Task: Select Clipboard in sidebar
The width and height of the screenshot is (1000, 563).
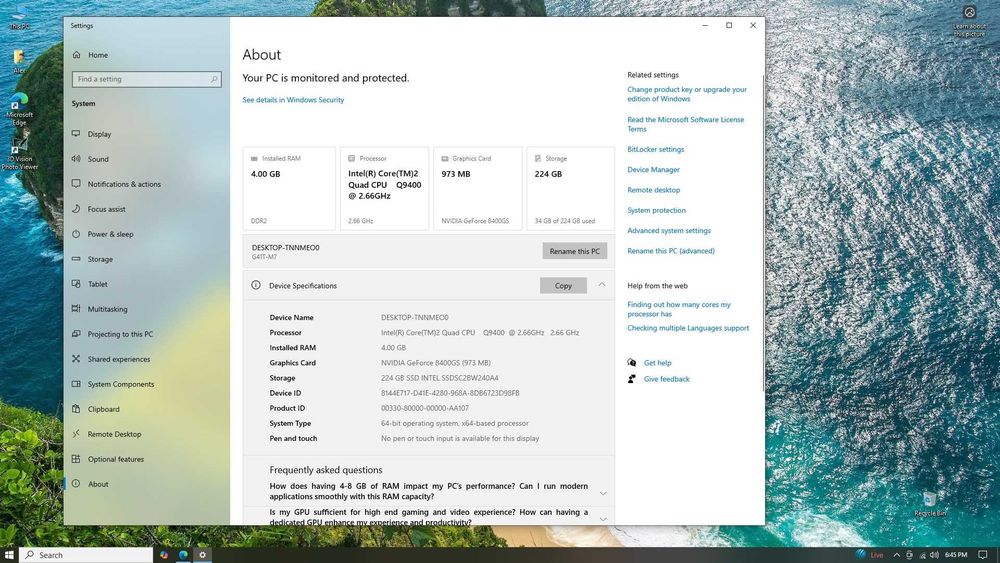Action: pyautogui.click(x=103, y=409)
